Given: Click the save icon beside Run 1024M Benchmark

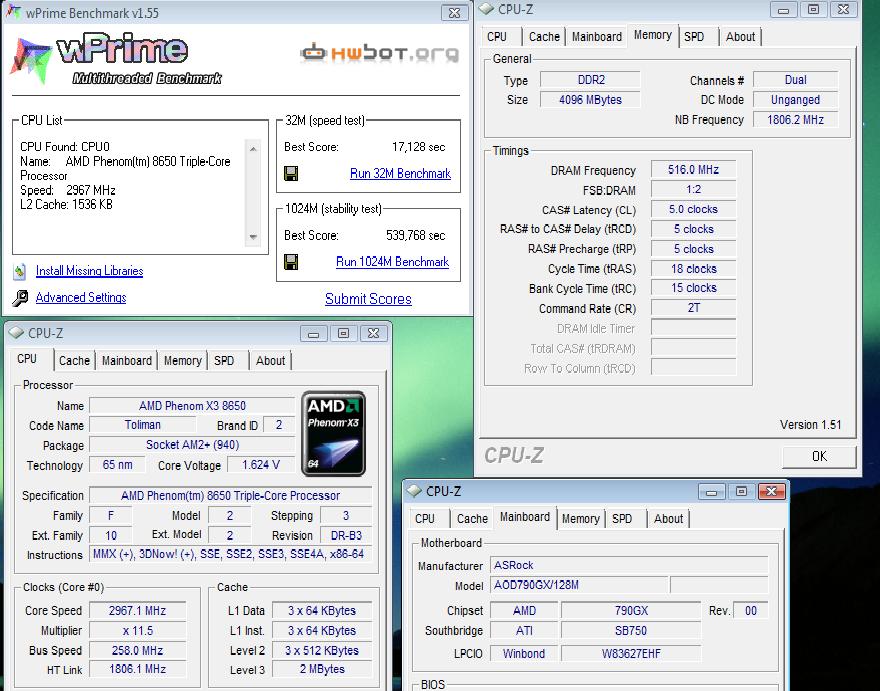Looking at the screenshot, I should tap(291, 262).
